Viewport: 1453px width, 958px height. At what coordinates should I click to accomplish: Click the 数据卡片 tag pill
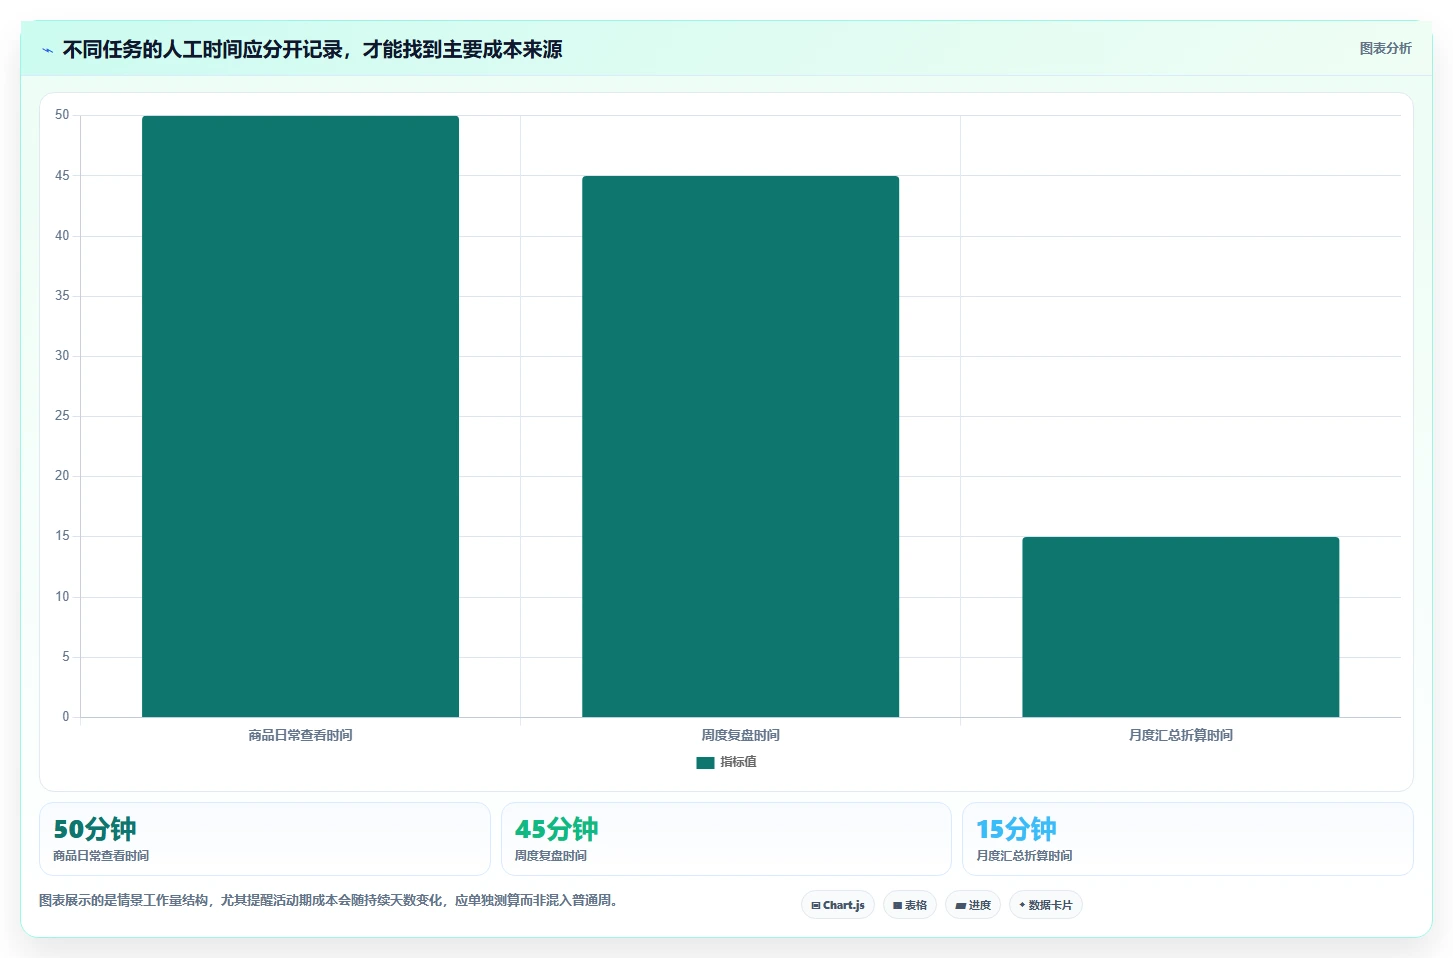click(x=1046, y=905)
